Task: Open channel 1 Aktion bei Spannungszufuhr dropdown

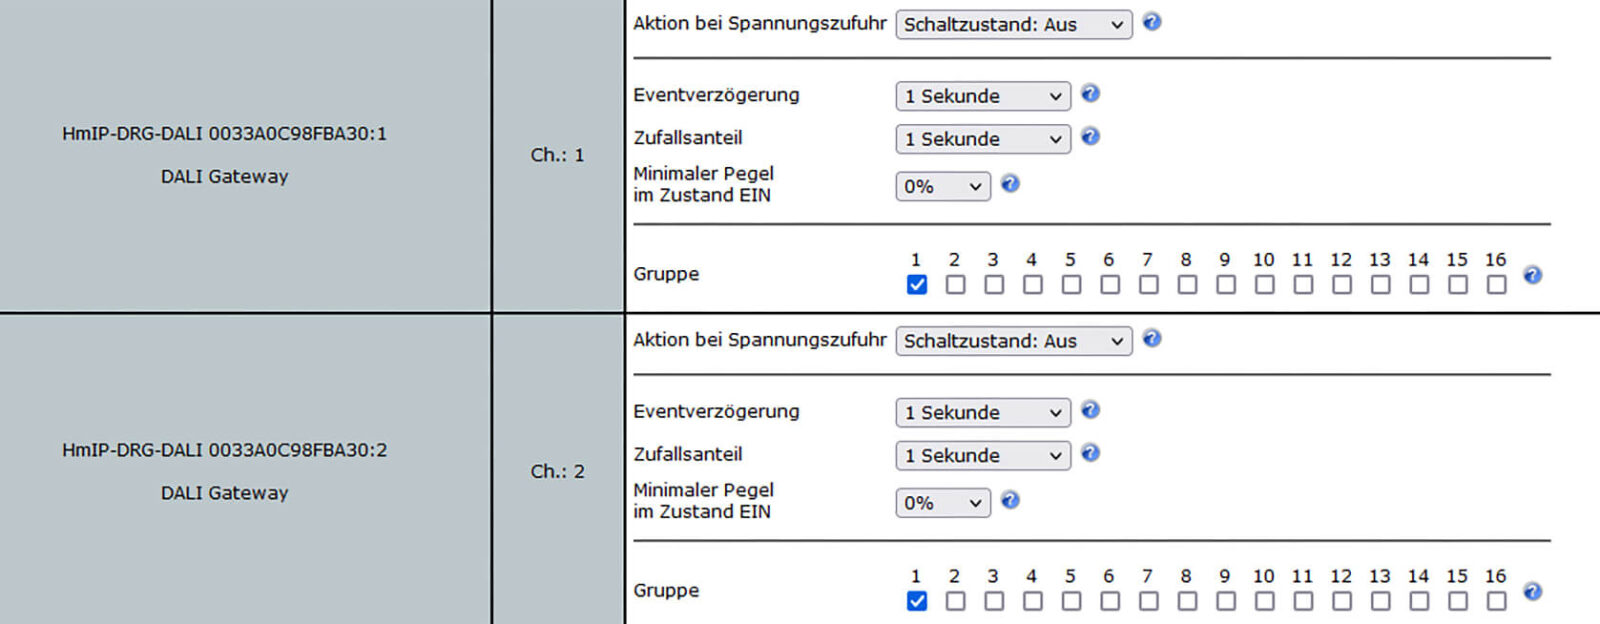Action: [1013, 25]
